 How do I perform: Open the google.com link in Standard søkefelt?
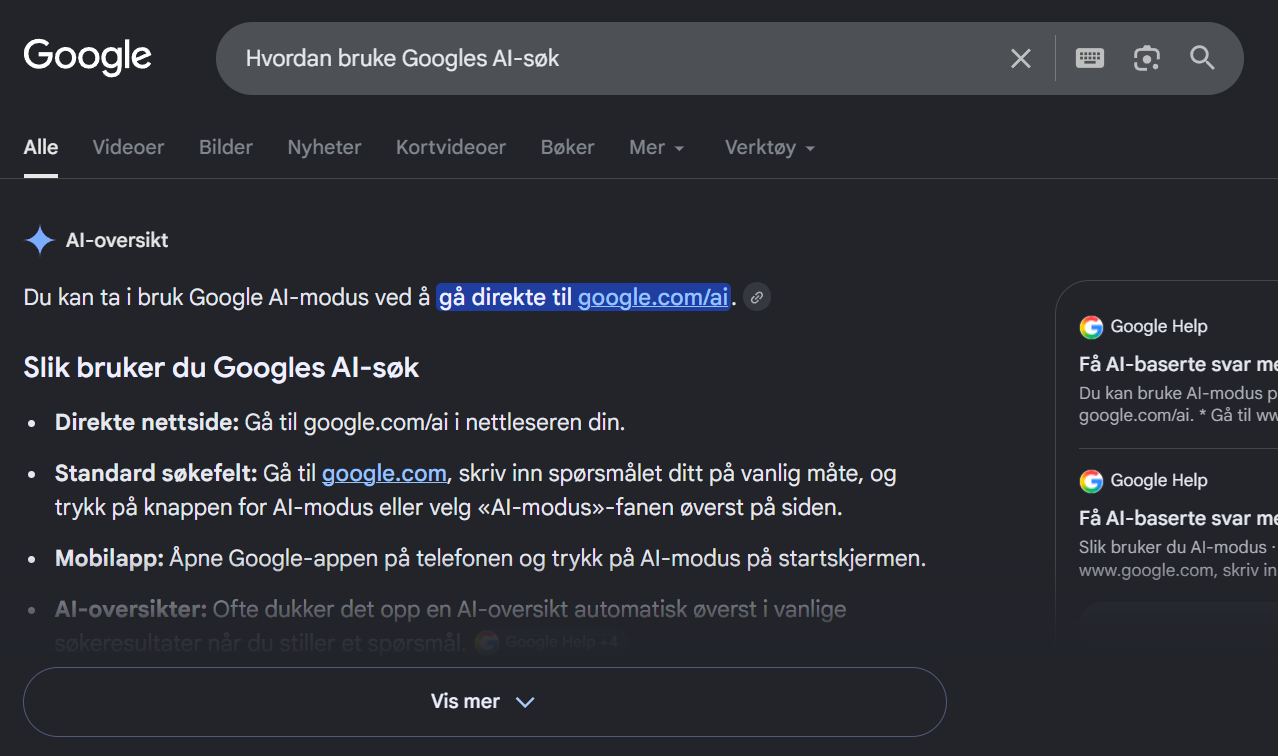click(x=384, y=472)
